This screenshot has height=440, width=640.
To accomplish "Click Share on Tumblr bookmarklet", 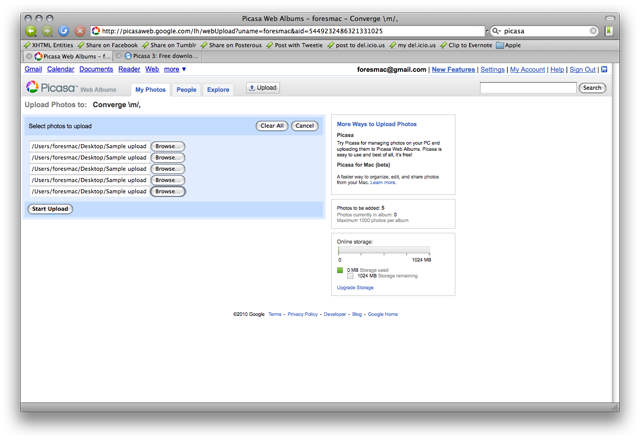I will 169,45.
